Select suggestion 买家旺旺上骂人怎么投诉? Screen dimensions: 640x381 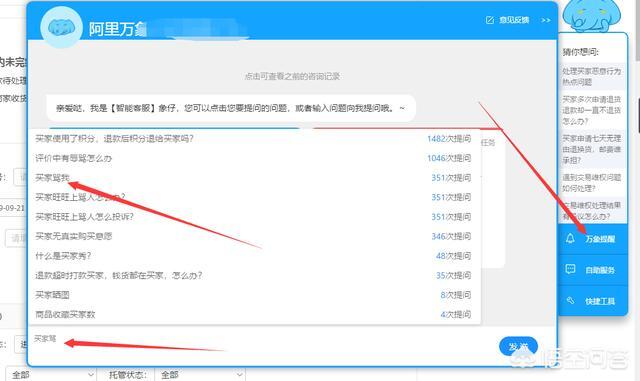84,217
